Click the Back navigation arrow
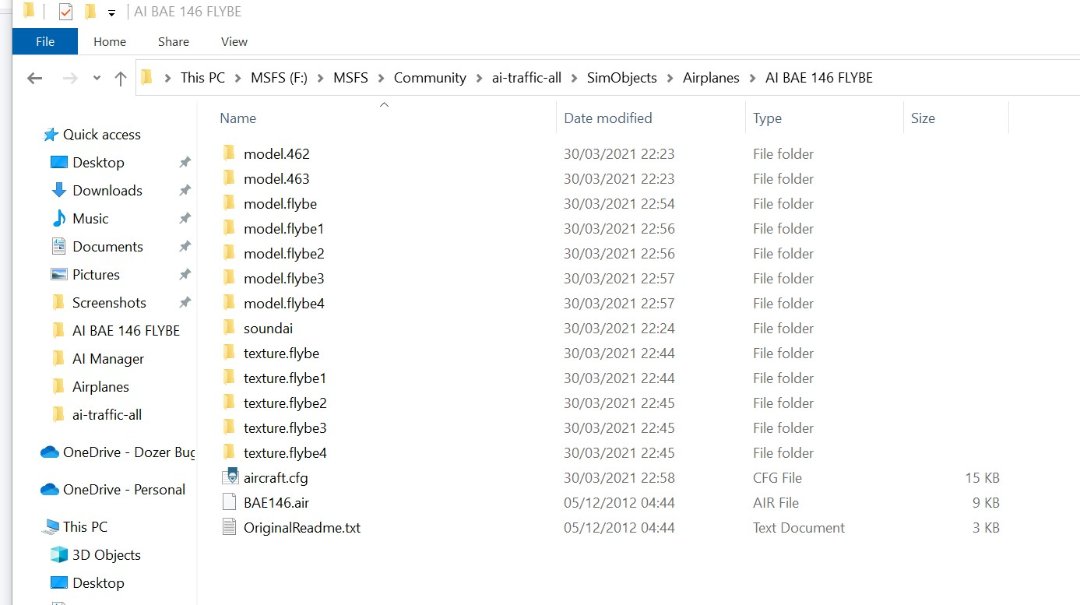 click(x=34, y=79)
